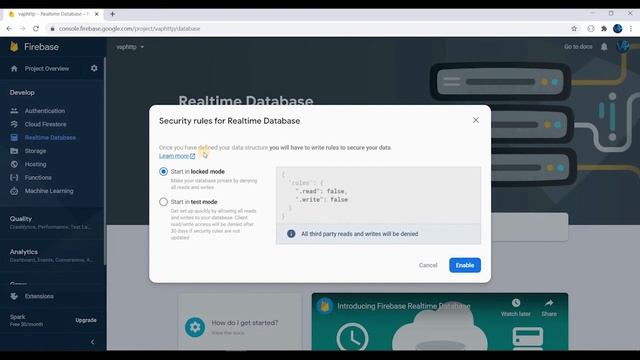Open Introducing Firebase Realtime Database video
Screen dimensions: 640x360
tap(404, 306)
